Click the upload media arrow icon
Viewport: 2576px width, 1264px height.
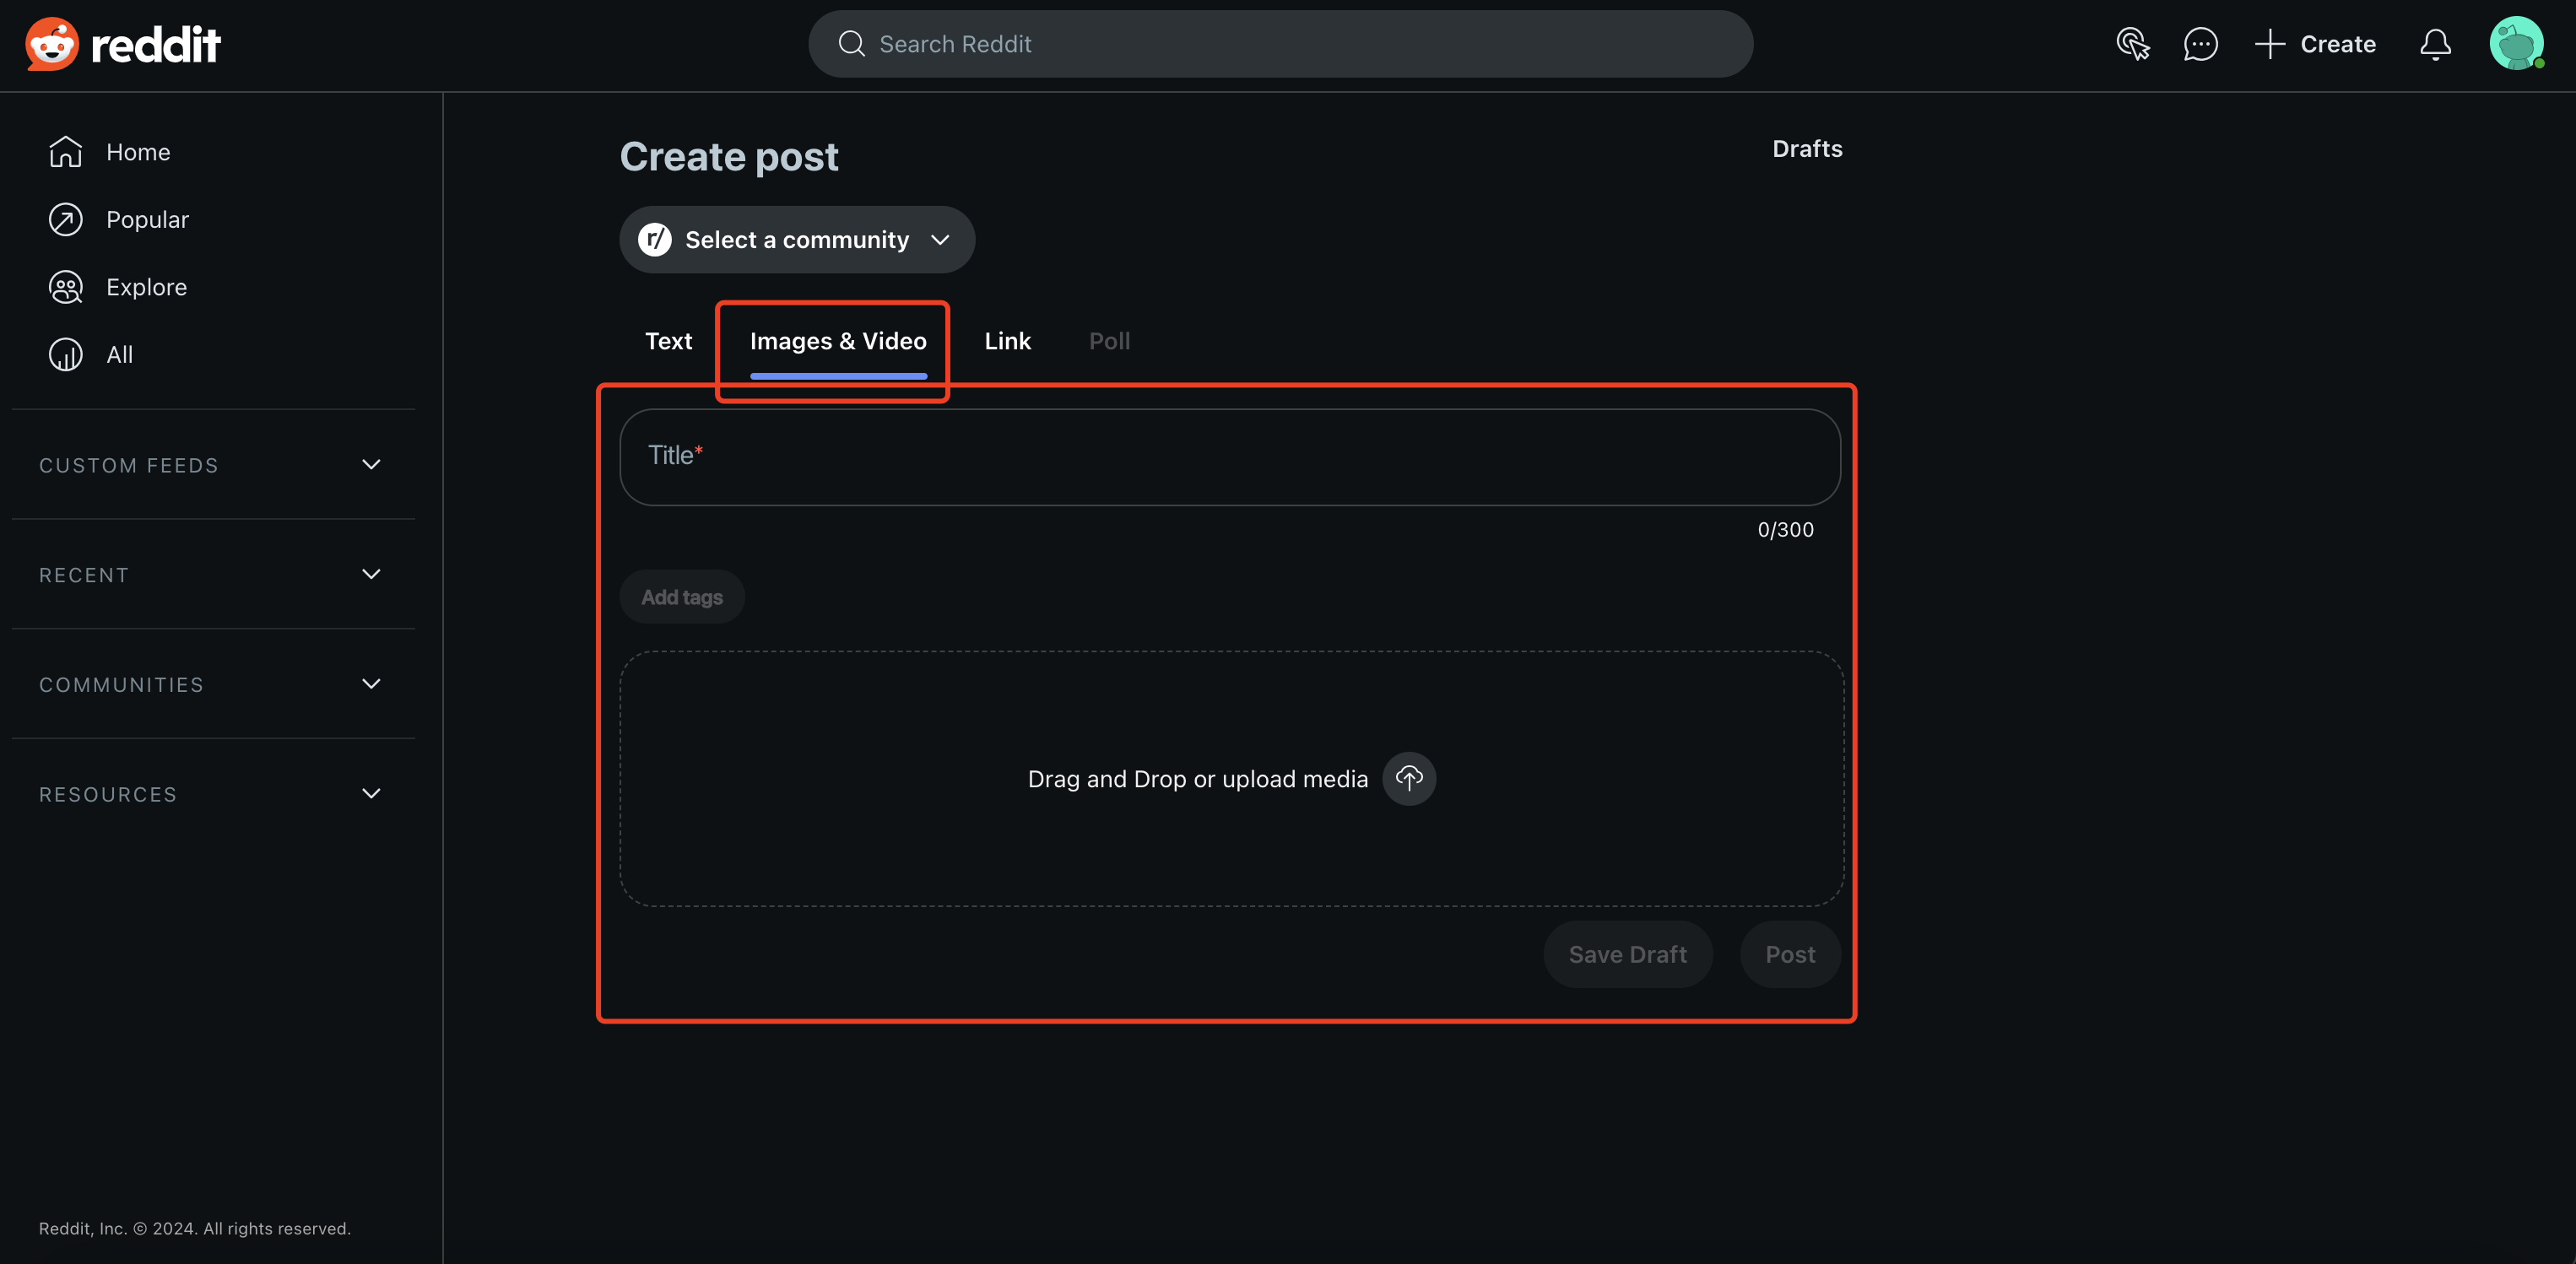coord(1409,778)
